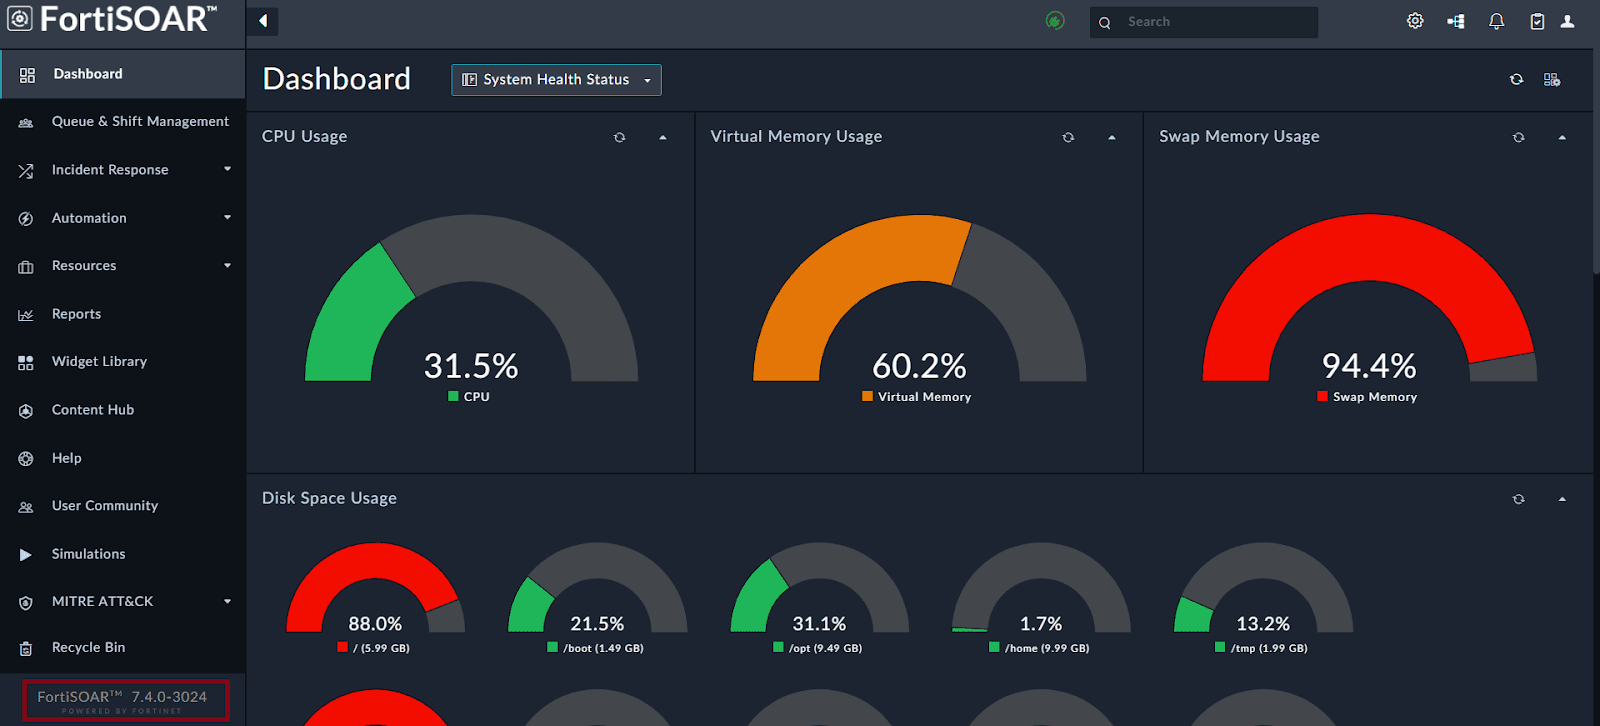Open the System Health Status dropdown
The width and height of the screenshot is (1600, 726).
tap(556, 80)
